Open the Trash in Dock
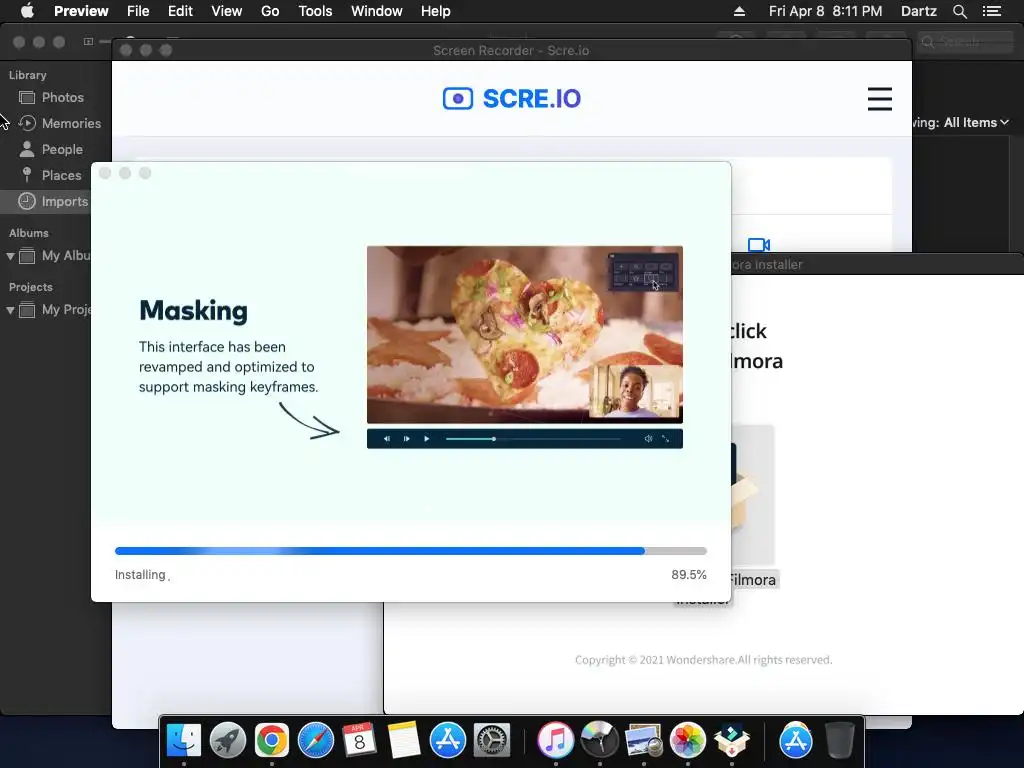Viewport: 1024px width, 768px height. click(840, 740)
